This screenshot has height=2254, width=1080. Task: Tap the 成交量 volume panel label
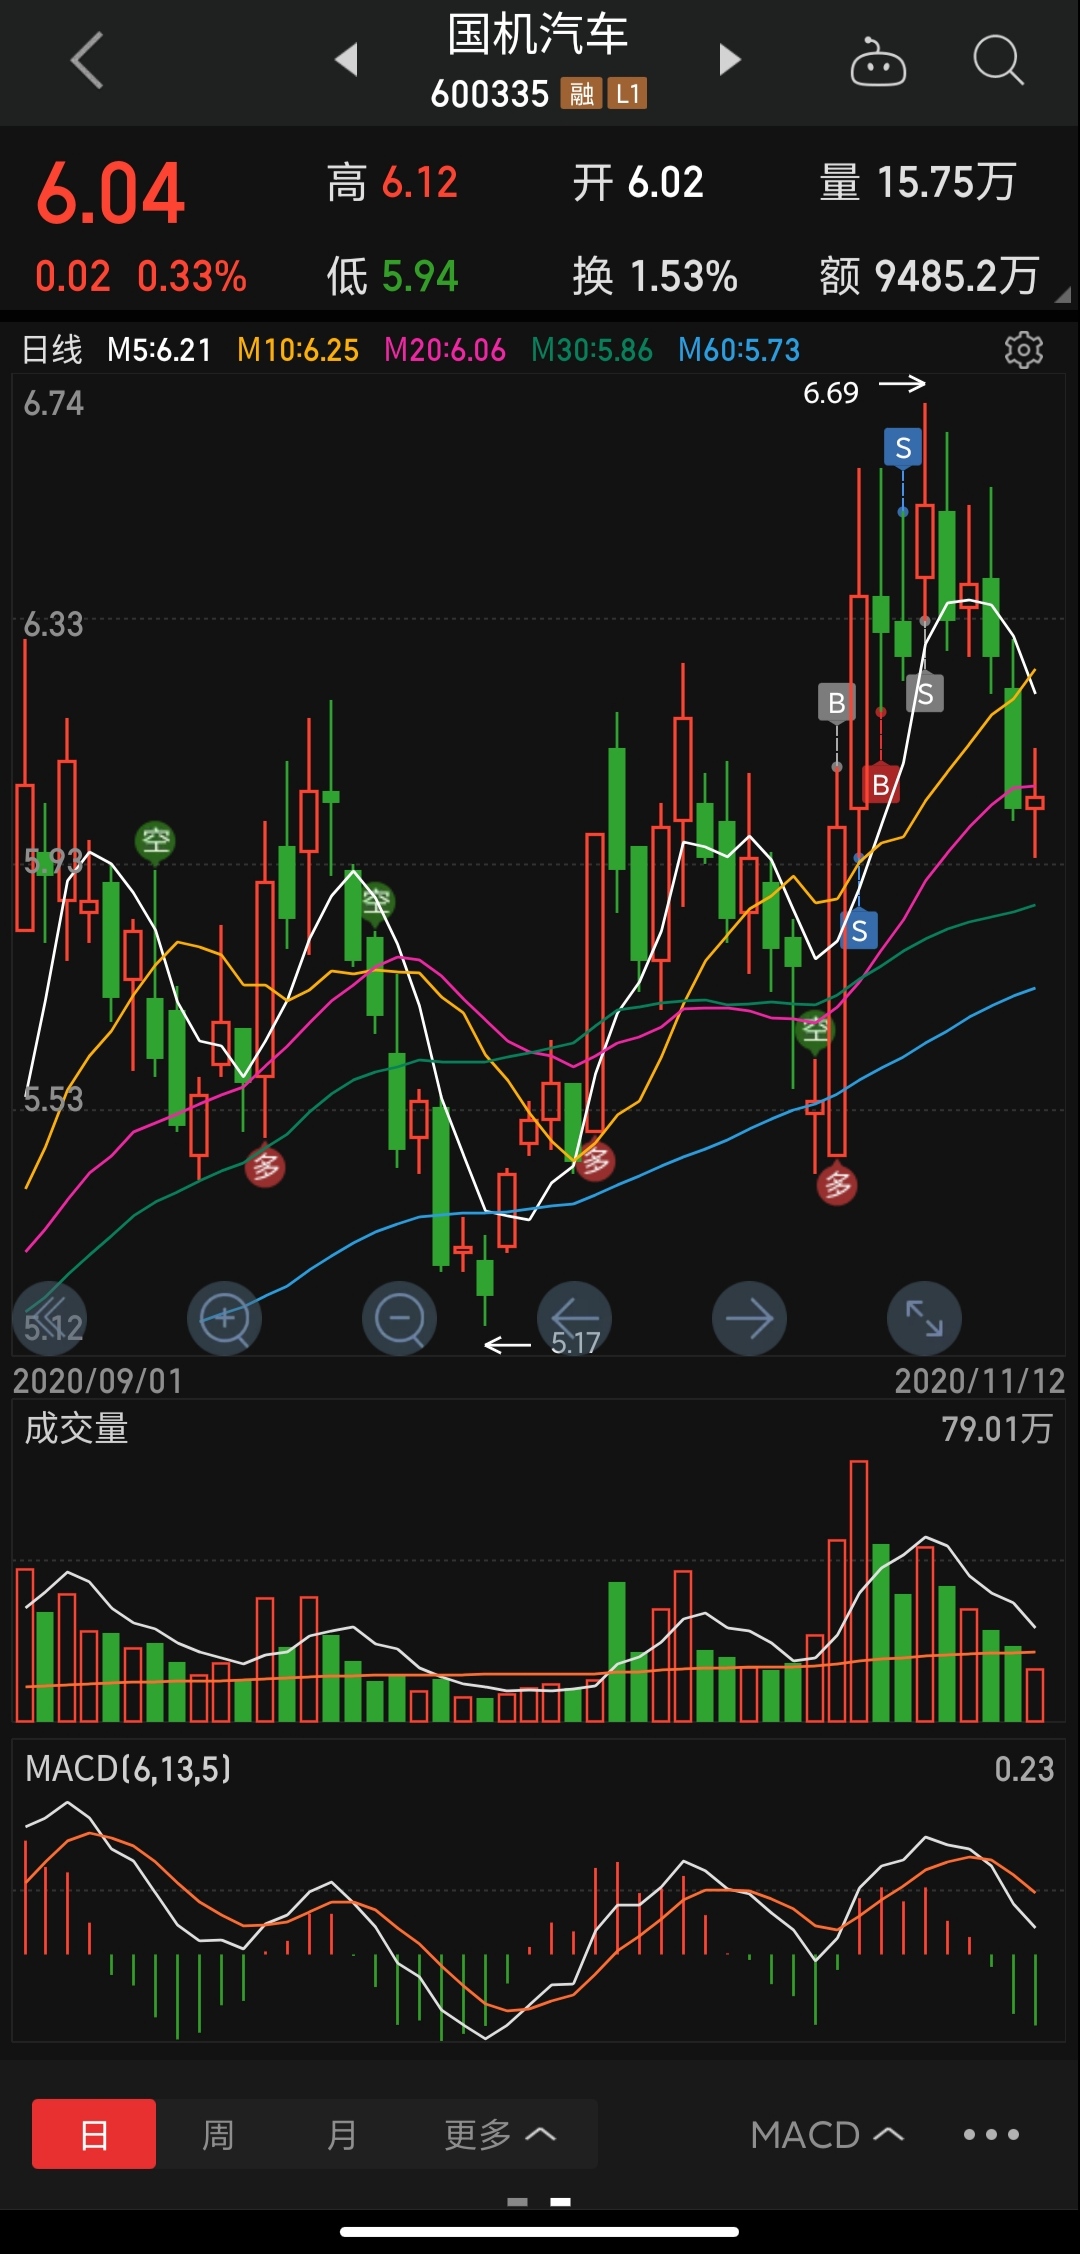point(77,1428)
